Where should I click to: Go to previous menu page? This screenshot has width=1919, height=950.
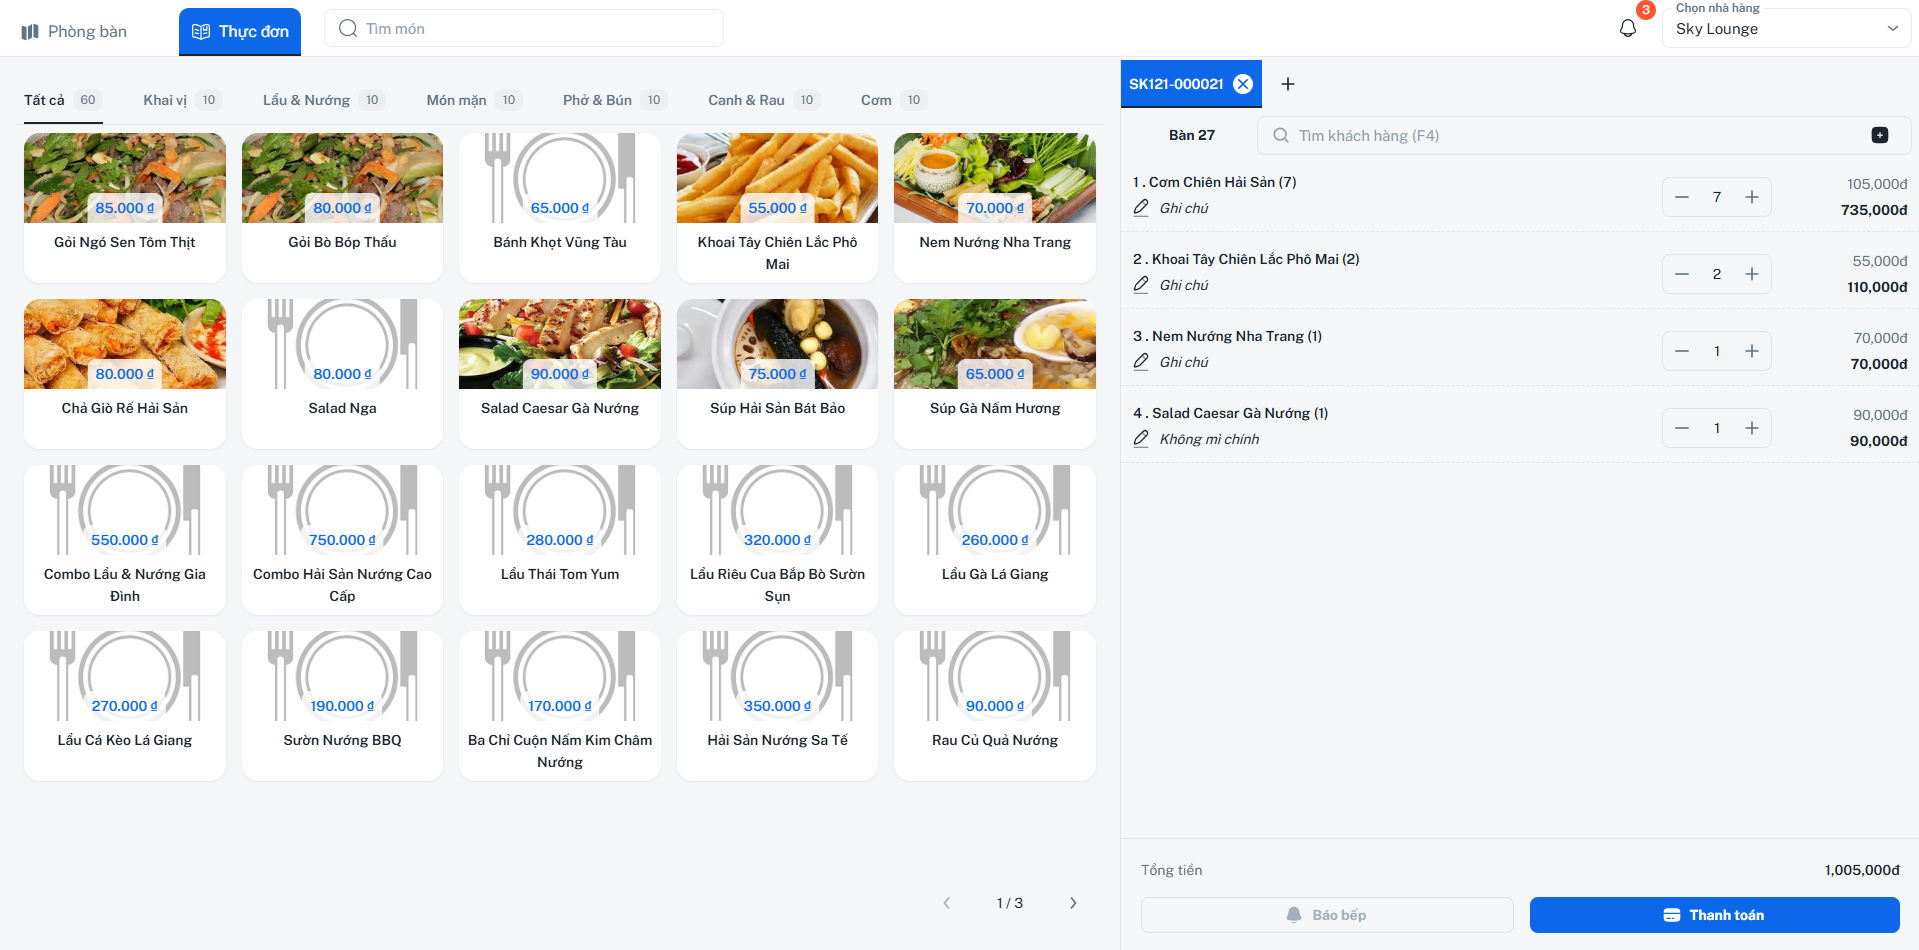click(947, 903)
